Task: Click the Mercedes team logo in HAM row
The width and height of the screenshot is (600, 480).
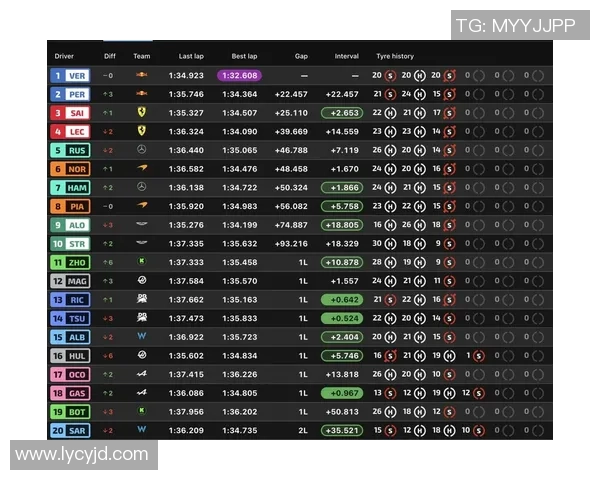Action: click(x=142, y=187)
